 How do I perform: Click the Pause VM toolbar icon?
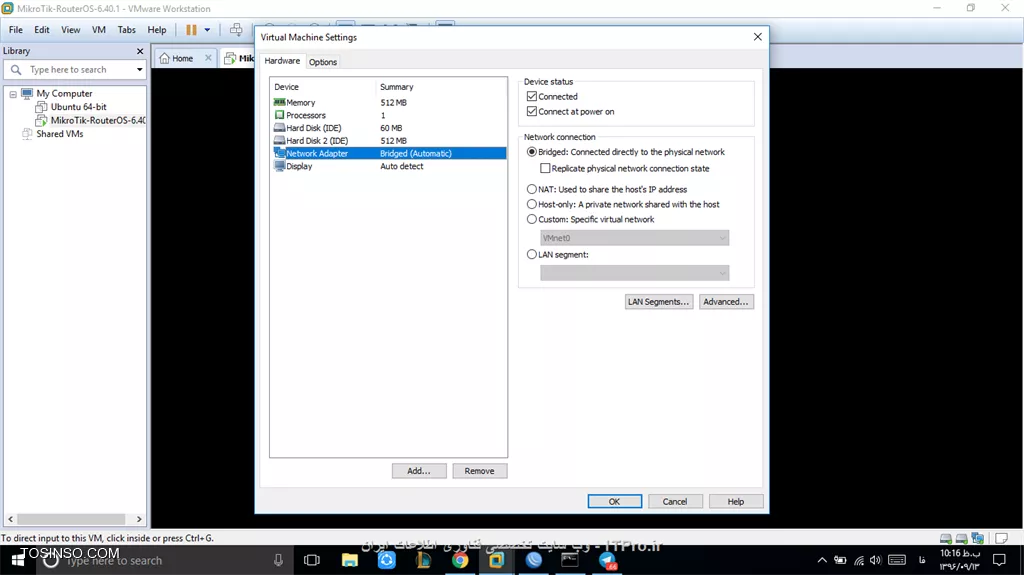(x=191, y=29)
